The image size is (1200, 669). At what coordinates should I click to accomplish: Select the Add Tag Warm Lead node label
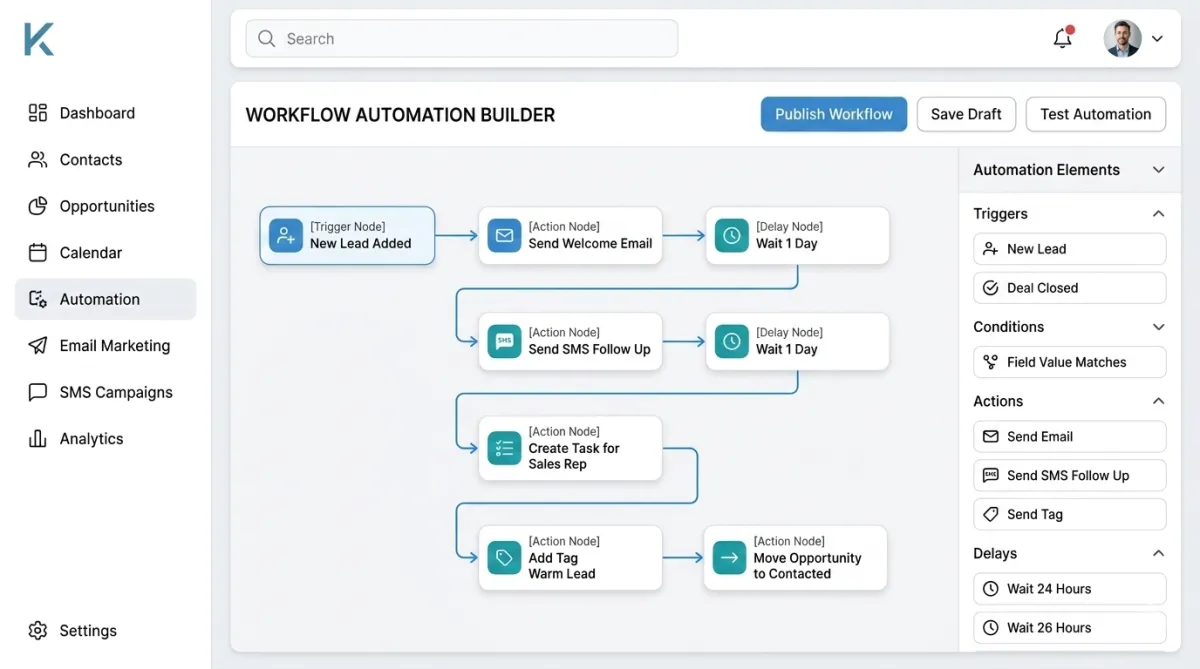pos(562,566)
